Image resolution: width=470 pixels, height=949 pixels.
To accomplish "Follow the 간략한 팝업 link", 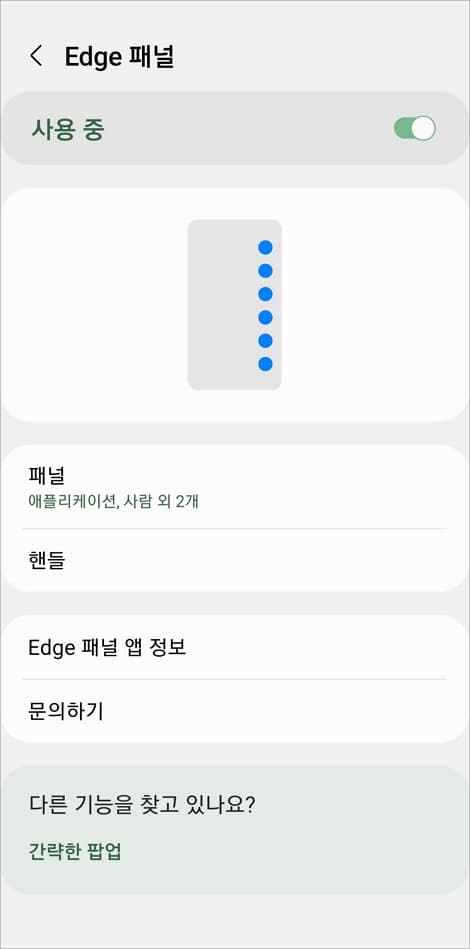I will coord(75,851).
